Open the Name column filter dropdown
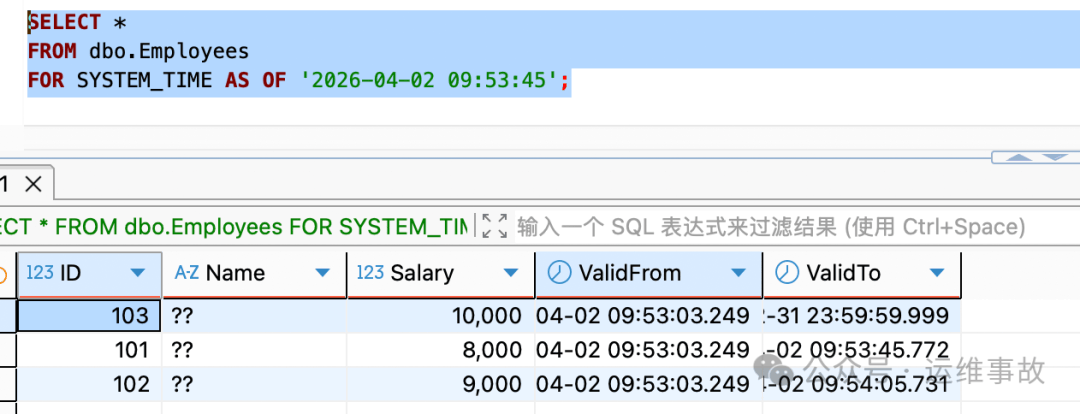This screenshot has width=1080, height=414. [322, 273]
